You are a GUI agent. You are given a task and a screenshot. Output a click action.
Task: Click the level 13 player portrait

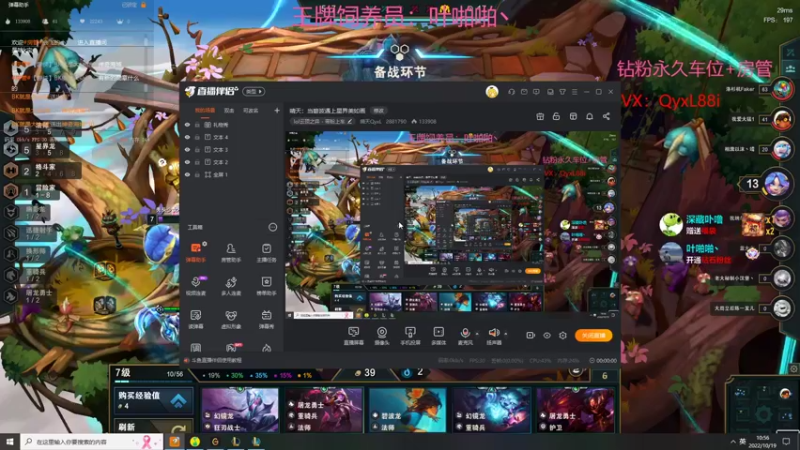(x=776, y=184)
